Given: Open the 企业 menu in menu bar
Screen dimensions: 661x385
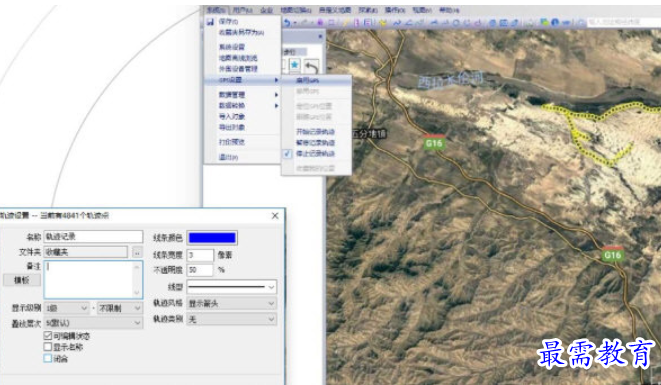Looking at the screenshot, I should point(266,10).
